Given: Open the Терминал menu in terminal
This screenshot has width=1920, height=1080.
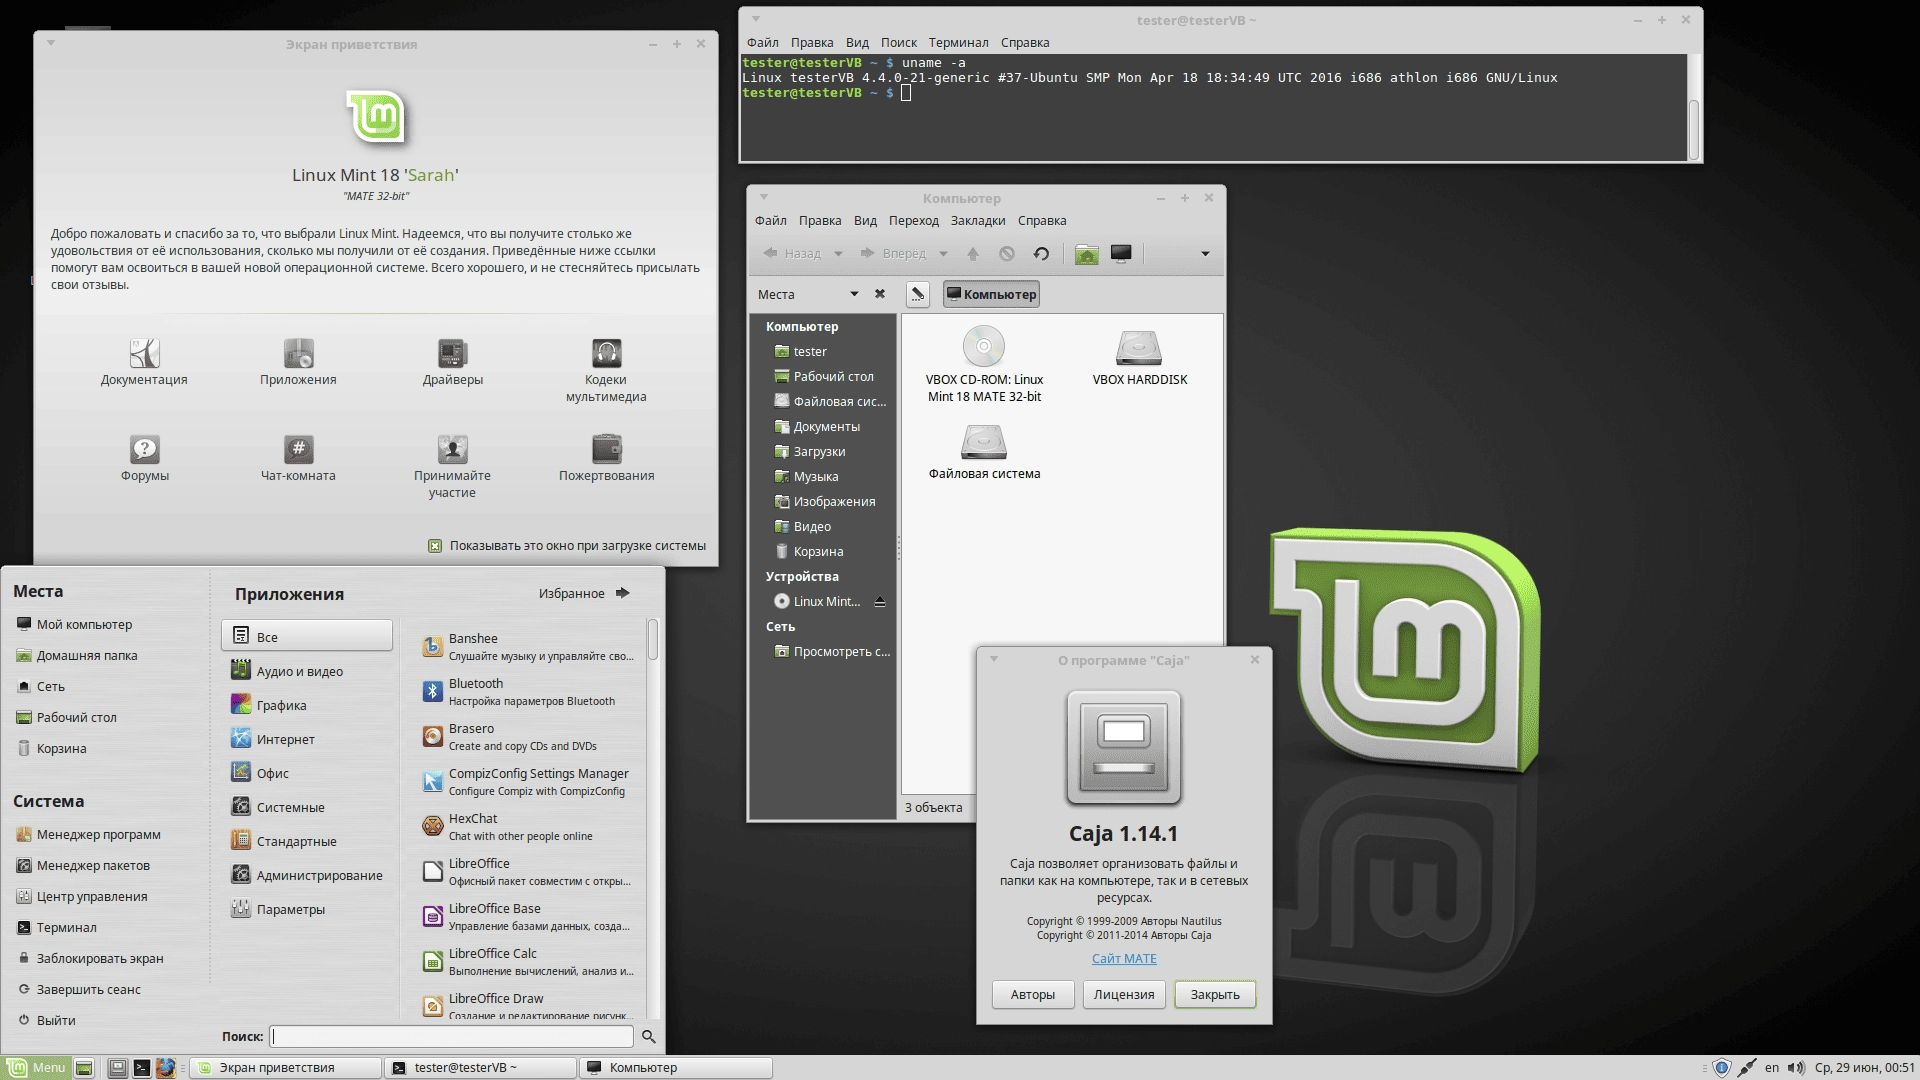Looking at the screenshot, I should [x=958, y=42].
